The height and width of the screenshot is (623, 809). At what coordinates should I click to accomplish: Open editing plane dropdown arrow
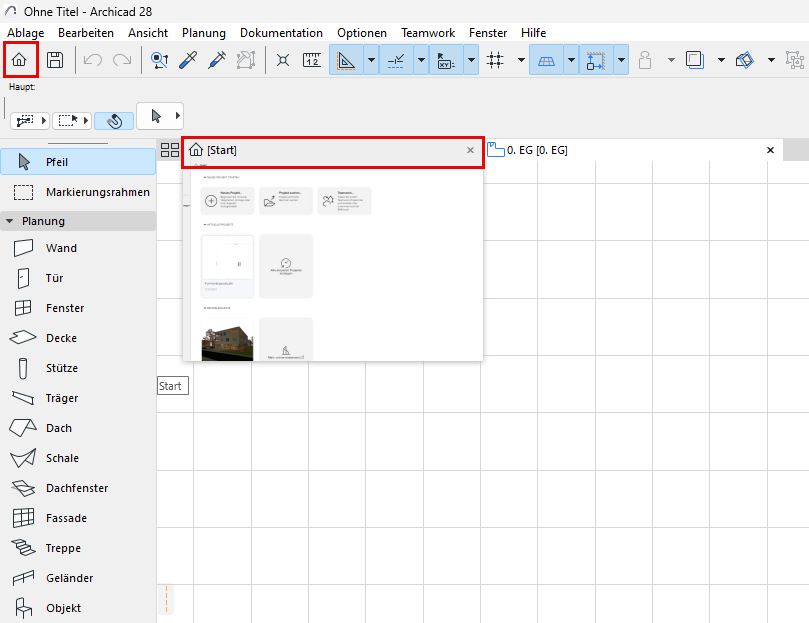pyautogui.click(x=571, y=60)
